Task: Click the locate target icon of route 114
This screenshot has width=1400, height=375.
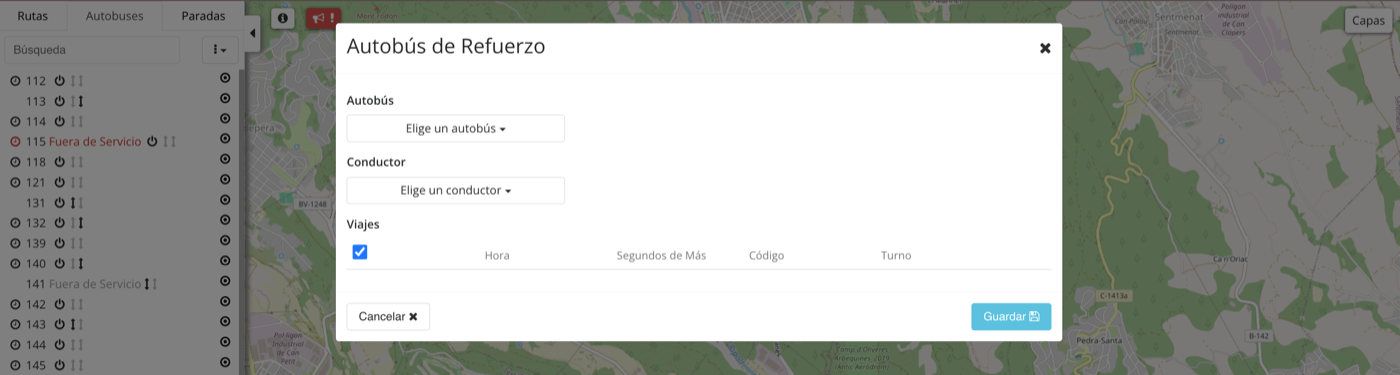Action: coord(225,118)
